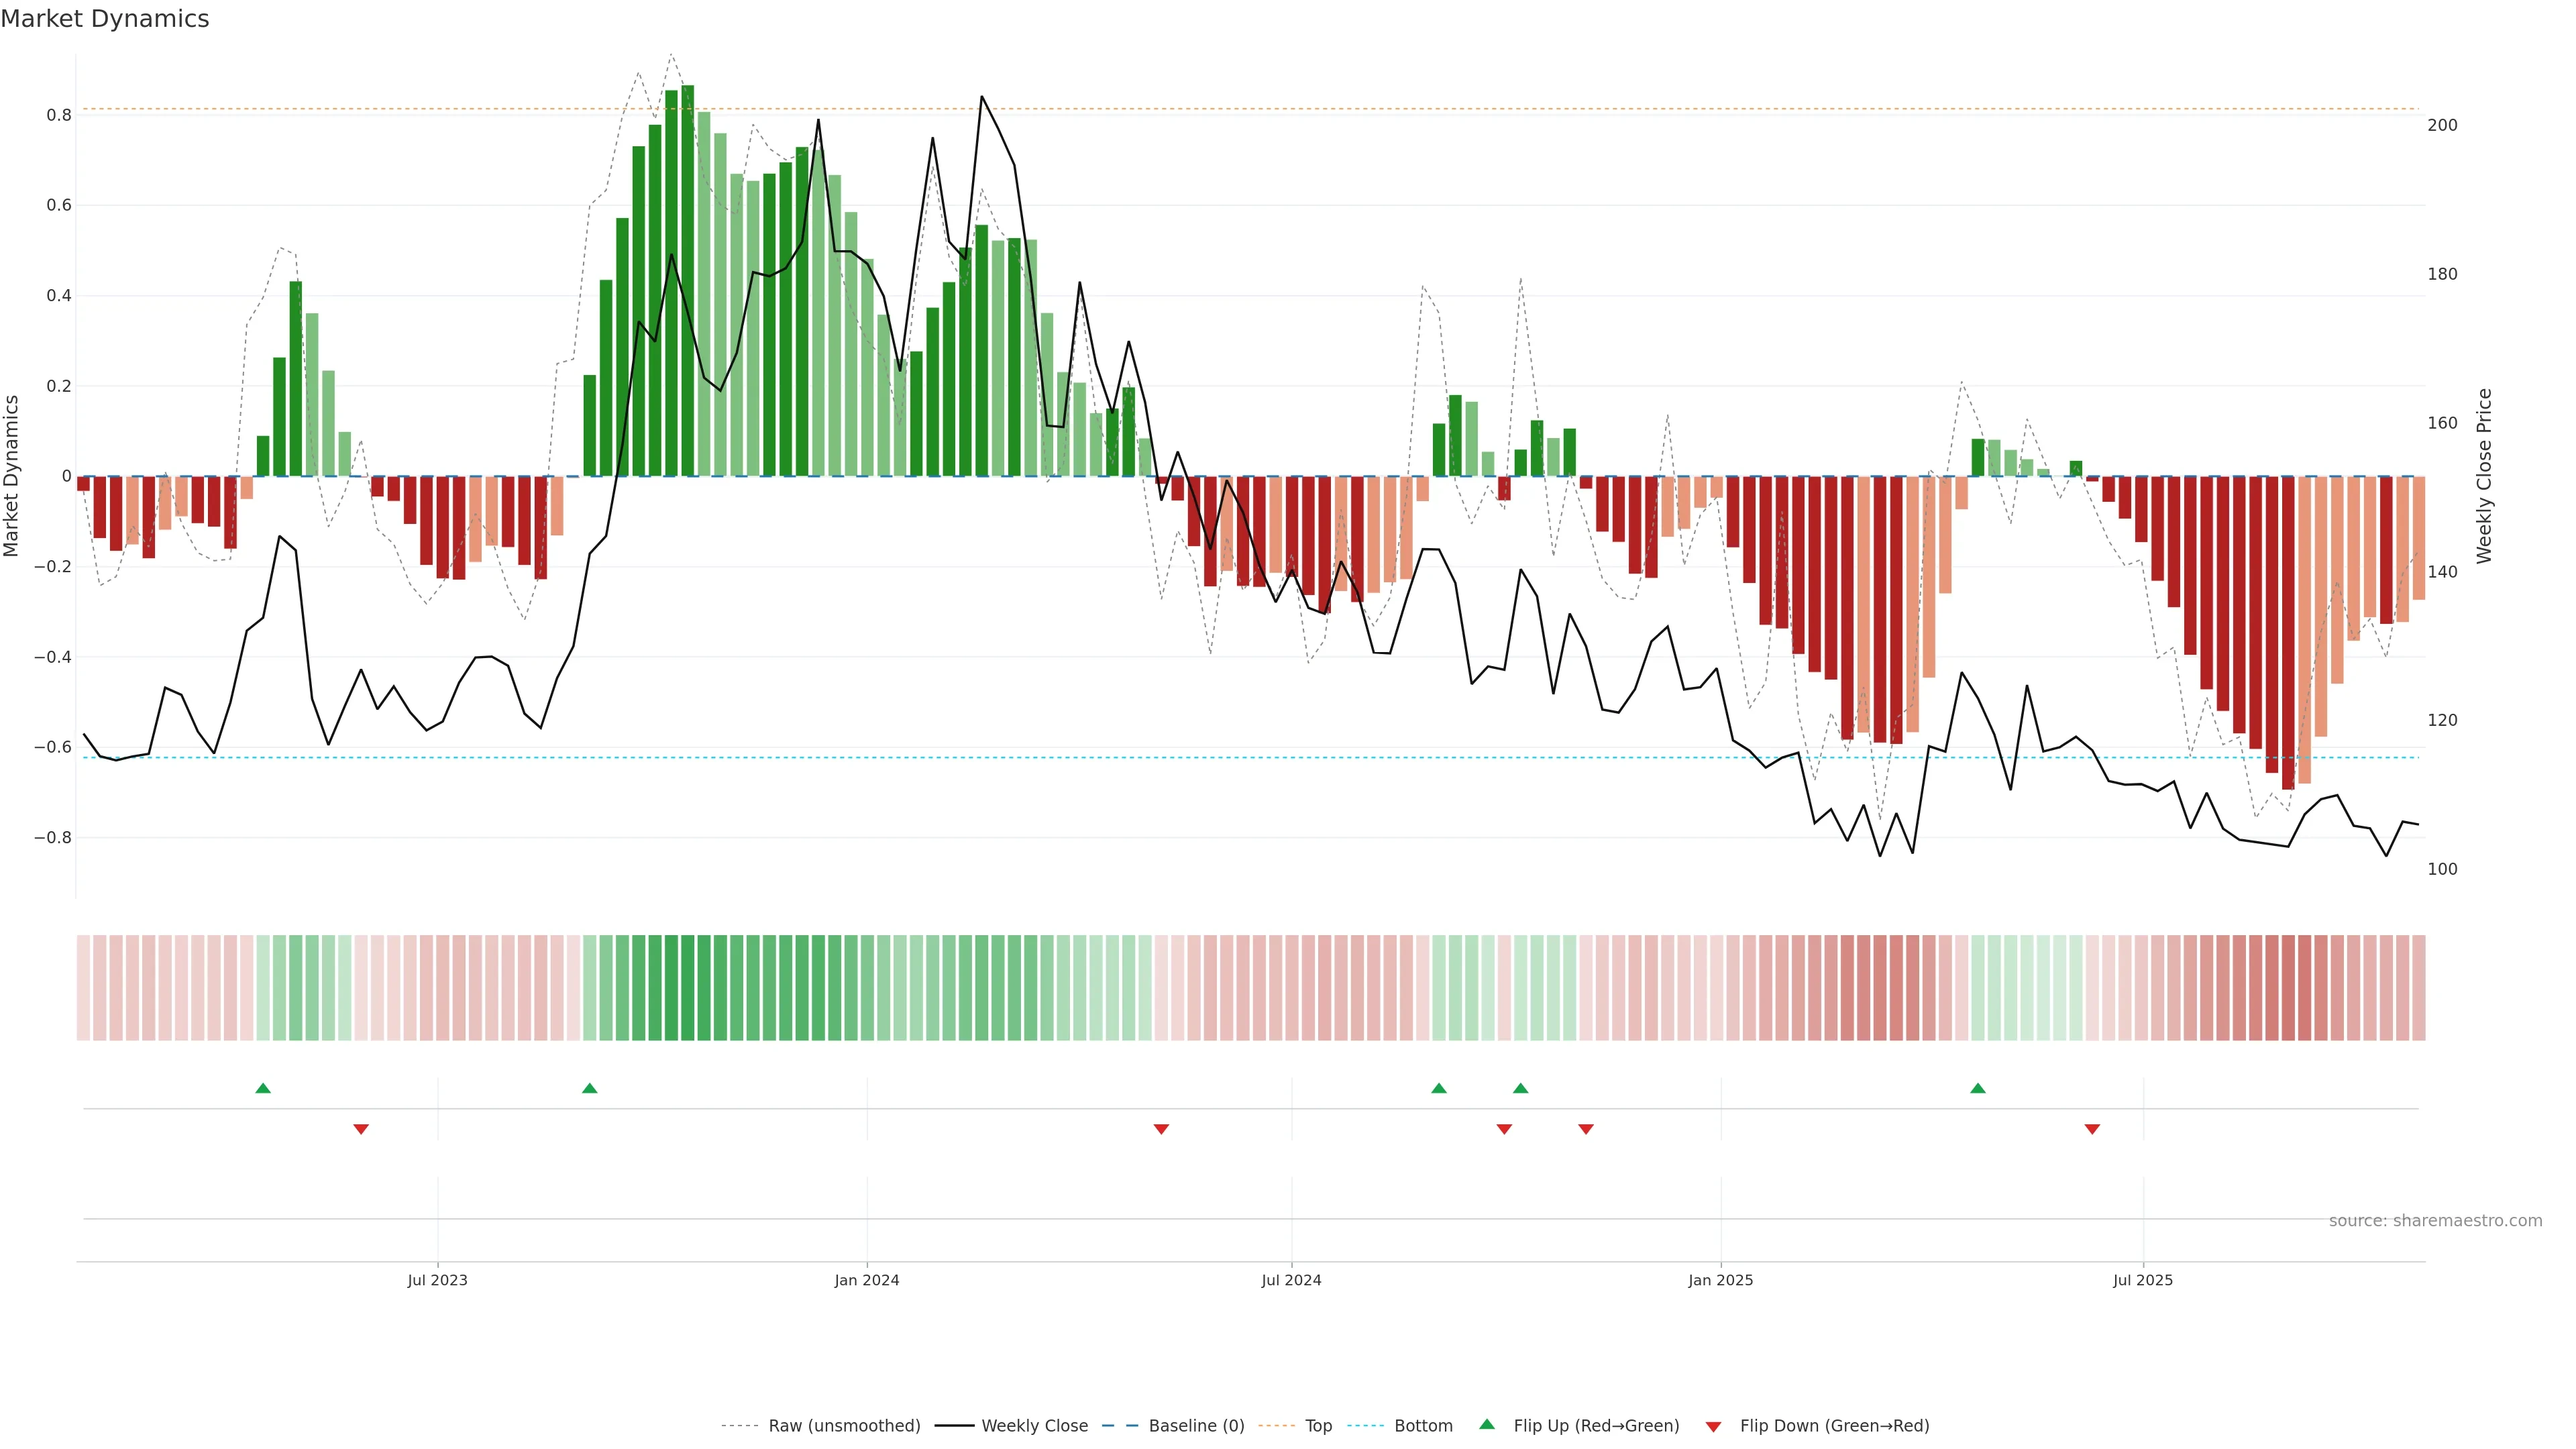This screenshot has width=2576, height=1449.
Task: Click the Jul 2025 axis label
Action: click(x=2143, y=1280)
